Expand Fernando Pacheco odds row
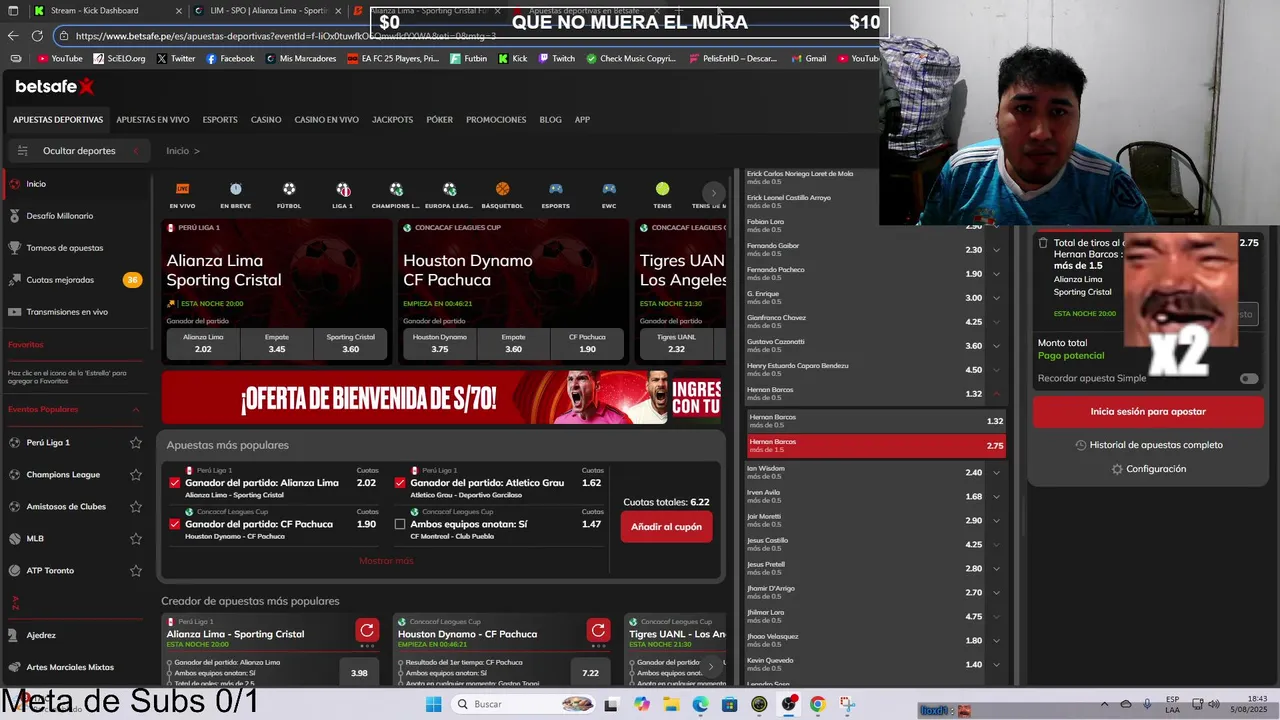 [x=996, y=274]
